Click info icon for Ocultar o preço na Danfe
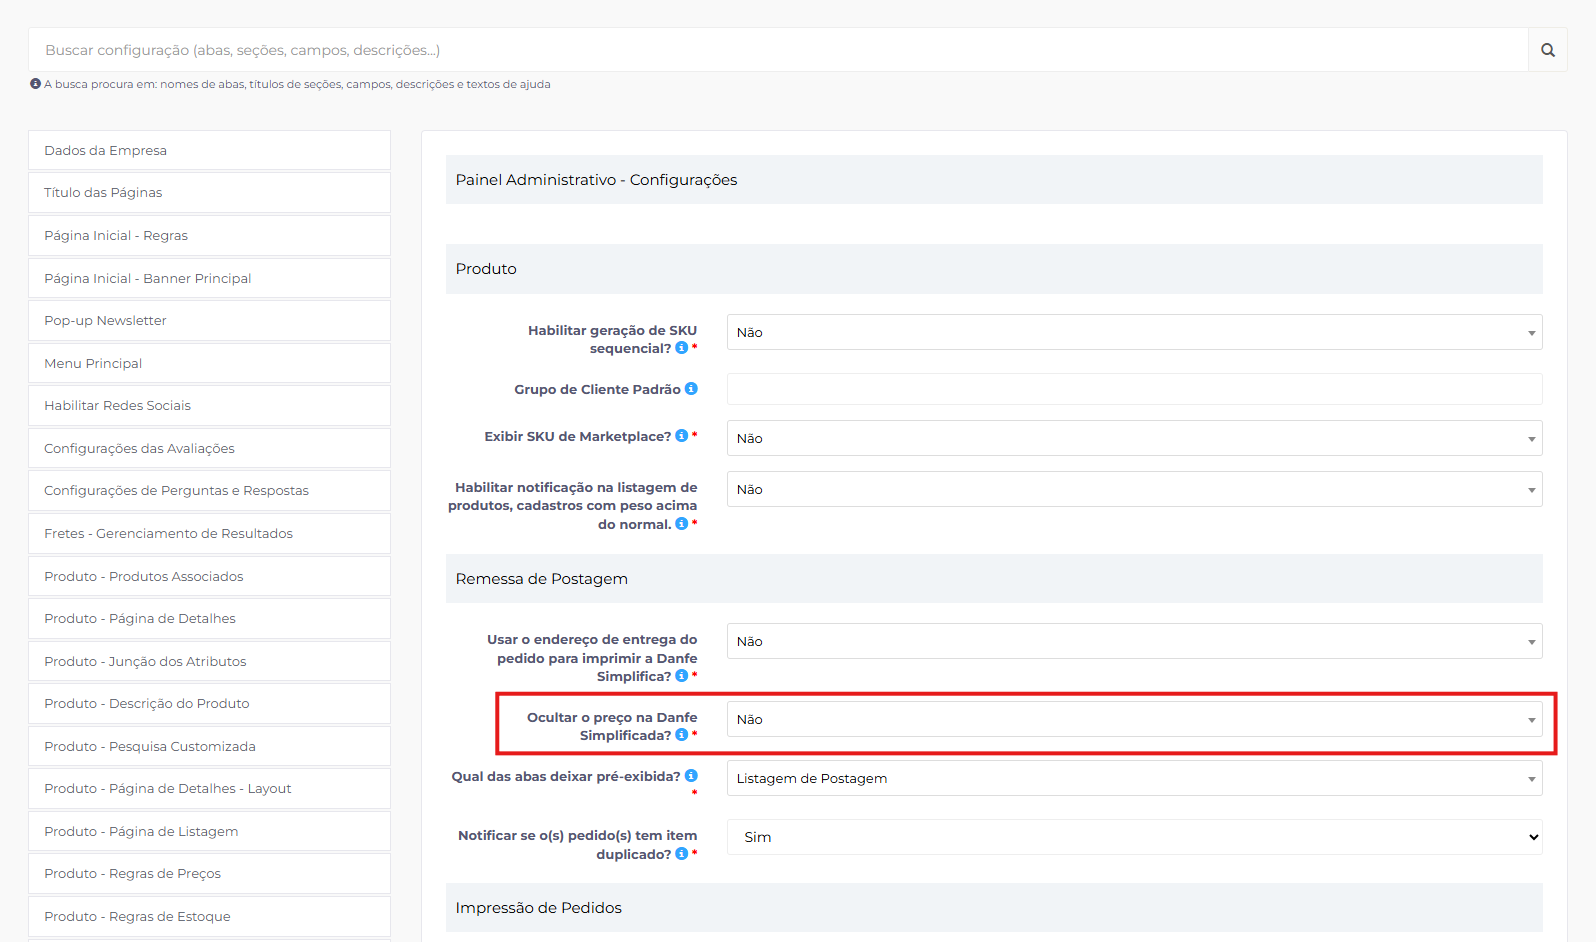The width and height of the screenshot is (1596, 942). coord(681,735)
